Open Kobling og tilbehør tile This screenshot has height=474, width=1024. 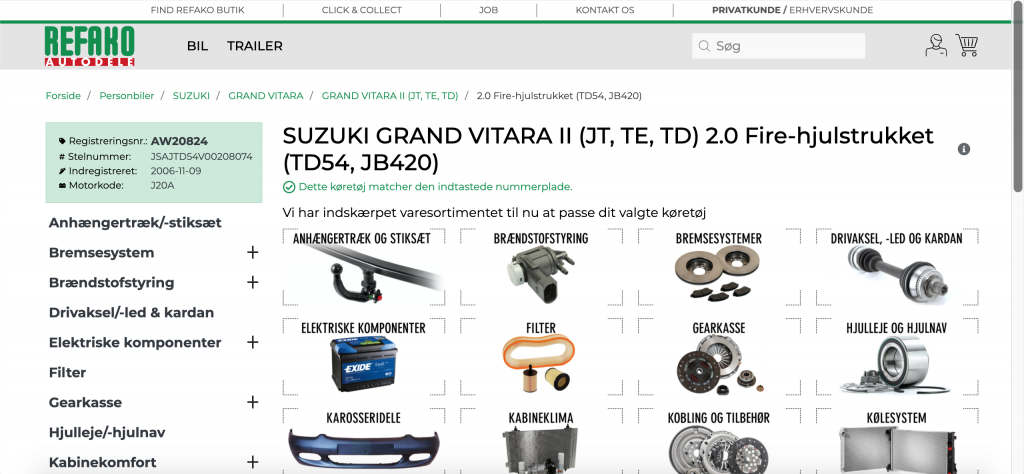[x=718, y=441]
